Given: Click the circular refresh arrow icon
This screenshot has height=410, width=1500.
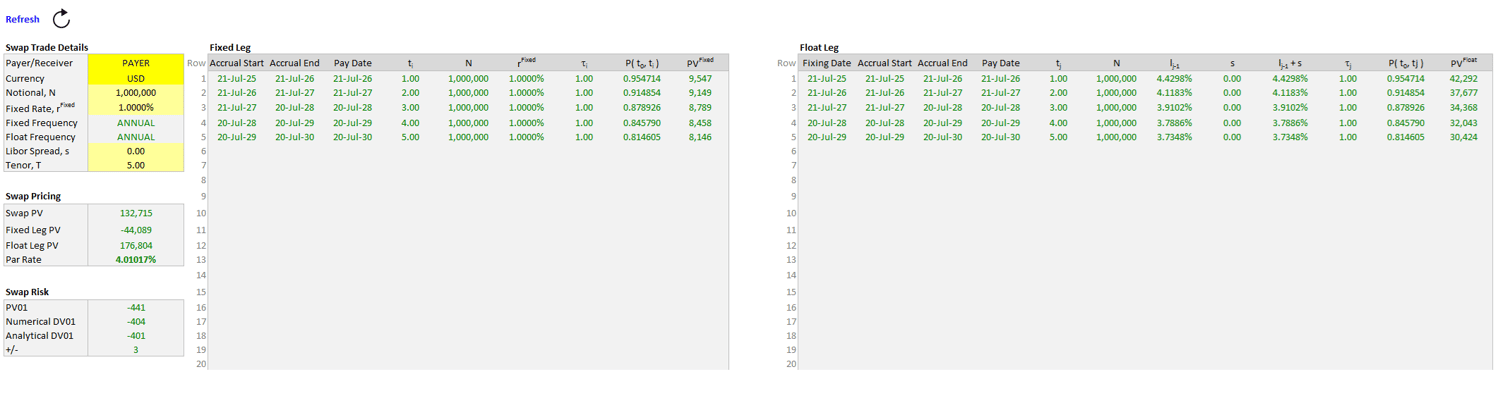Looking at the screenshot, I should click(x=61, y=19).
